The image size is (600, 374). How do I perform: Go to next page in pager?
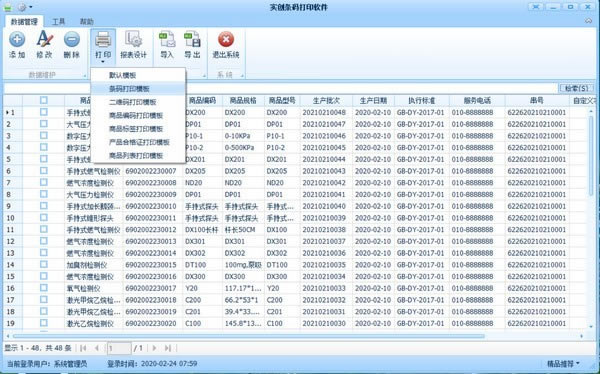pyautogui.click(x=154, y=348)
